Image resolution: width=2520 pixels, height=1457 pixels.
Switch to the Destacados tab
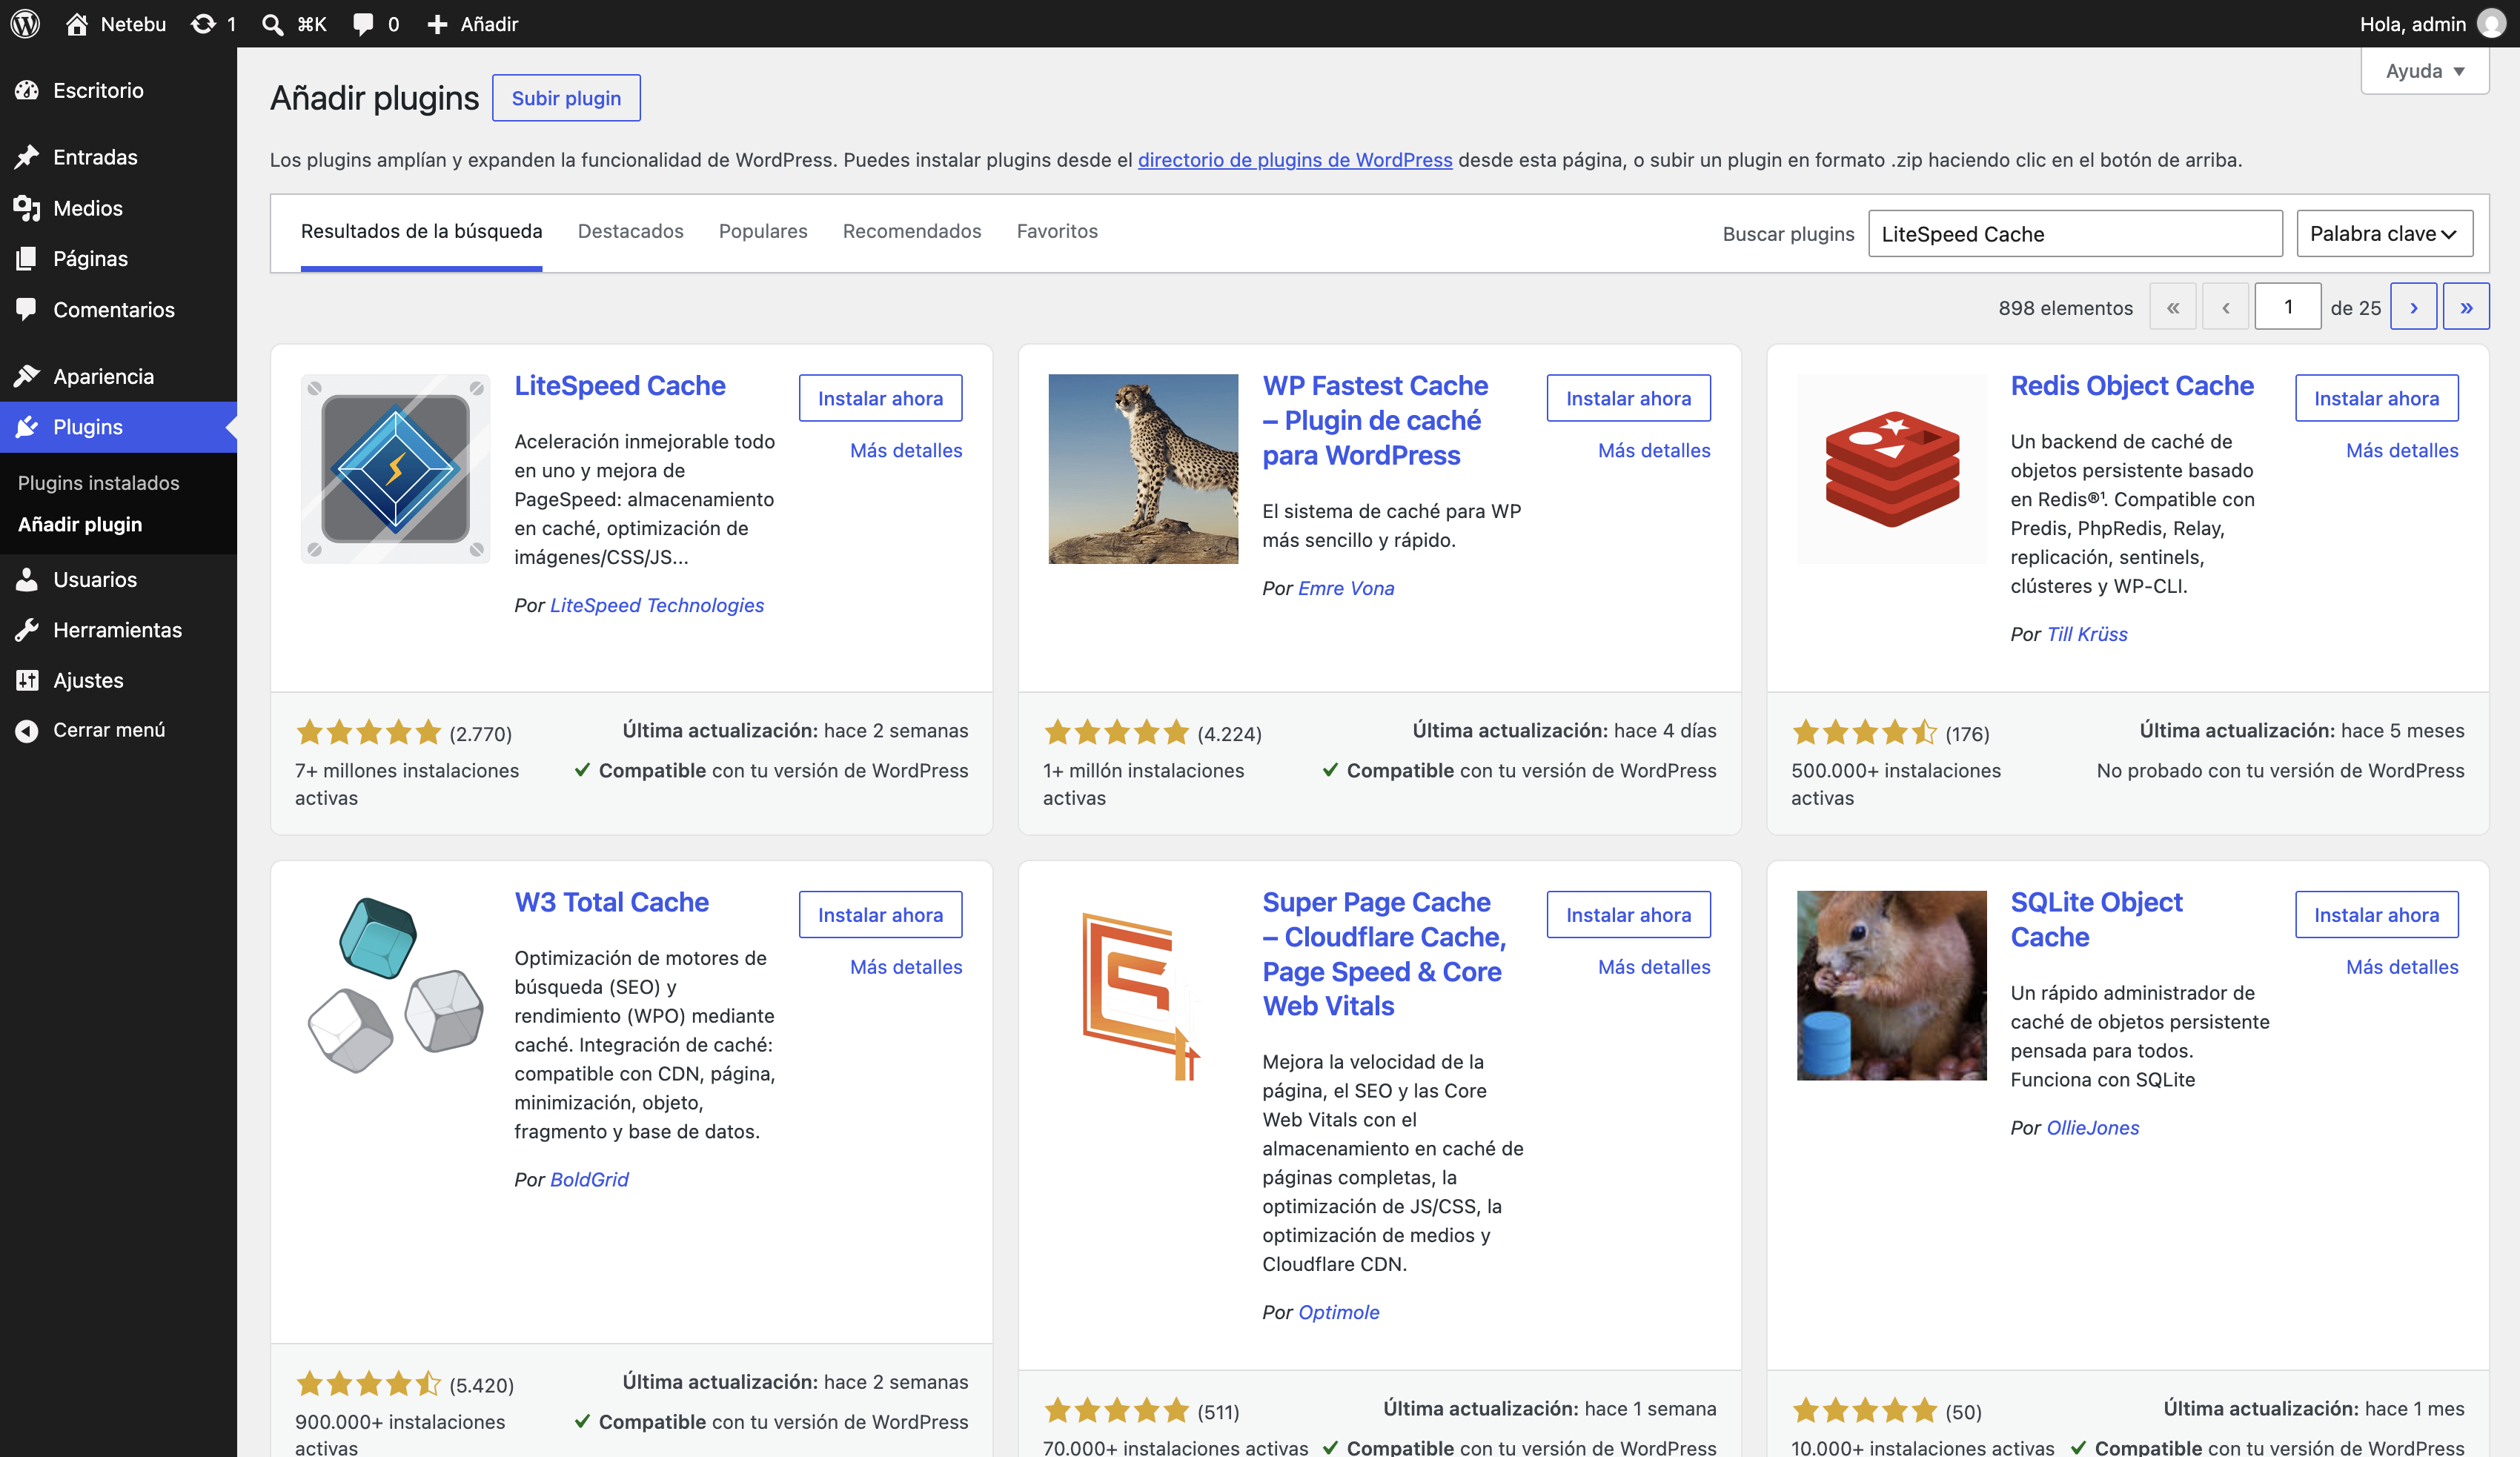coord(631,231)
